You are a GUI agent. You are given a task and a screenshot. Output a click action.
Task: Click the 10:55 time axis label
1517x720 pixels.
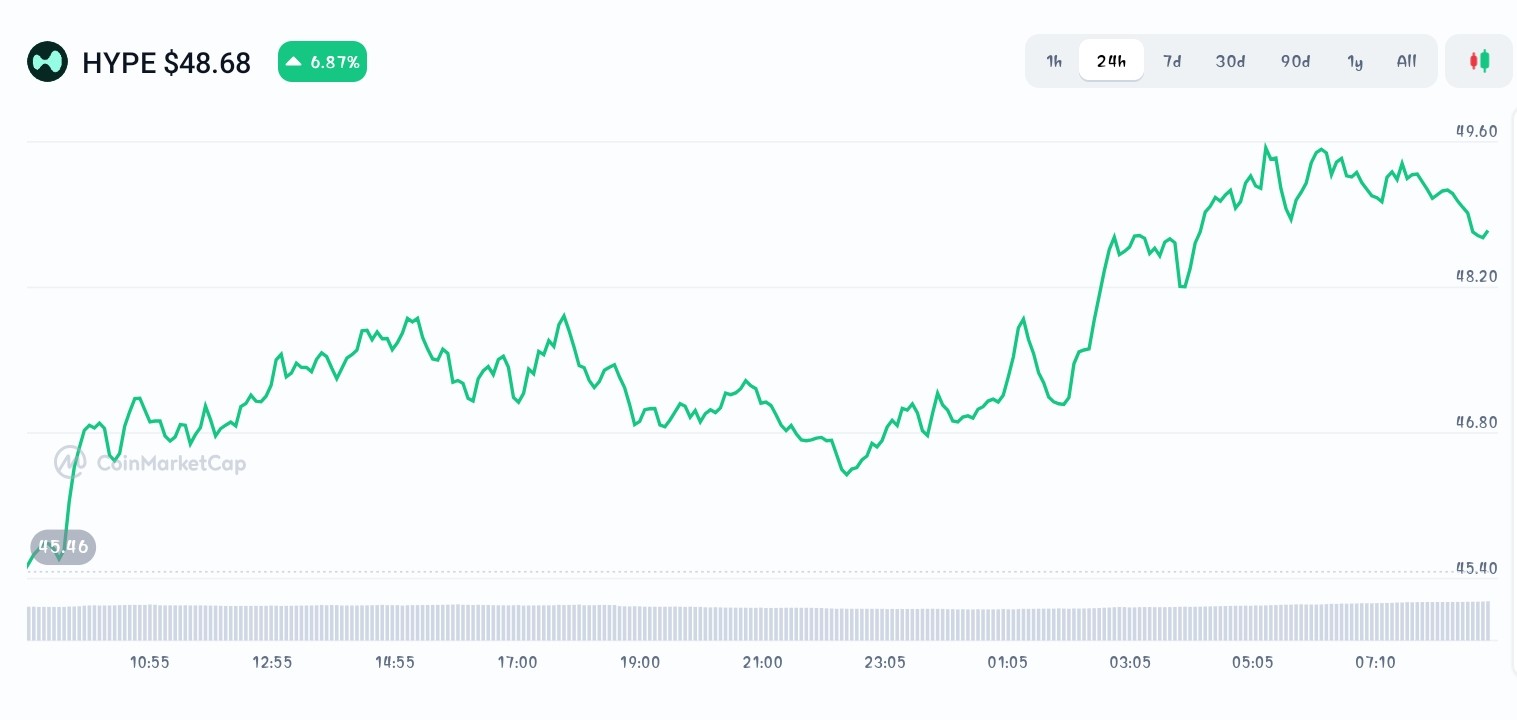150,662
